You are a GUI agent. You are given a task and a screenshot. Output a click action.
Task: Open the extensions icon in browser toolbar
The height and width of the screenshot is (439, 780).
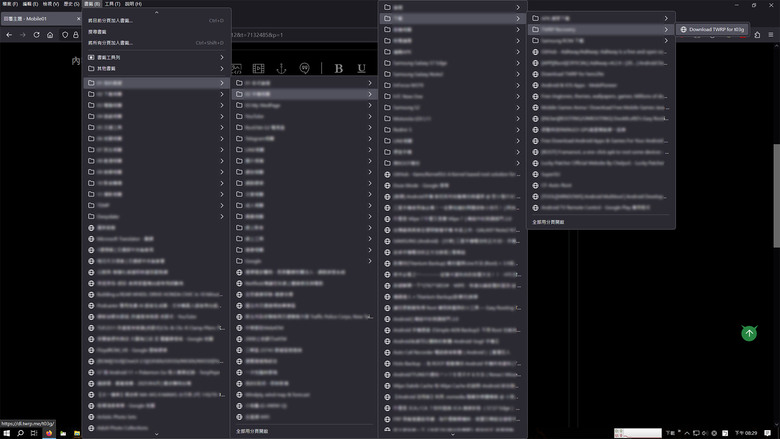click(x=757, y=35)
